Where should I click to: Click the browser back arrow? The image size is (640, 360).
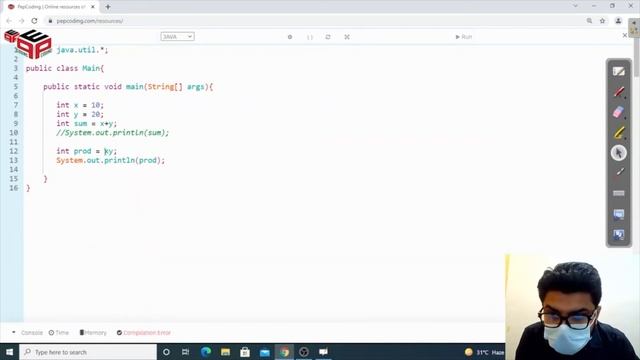[x=9, y=21]
